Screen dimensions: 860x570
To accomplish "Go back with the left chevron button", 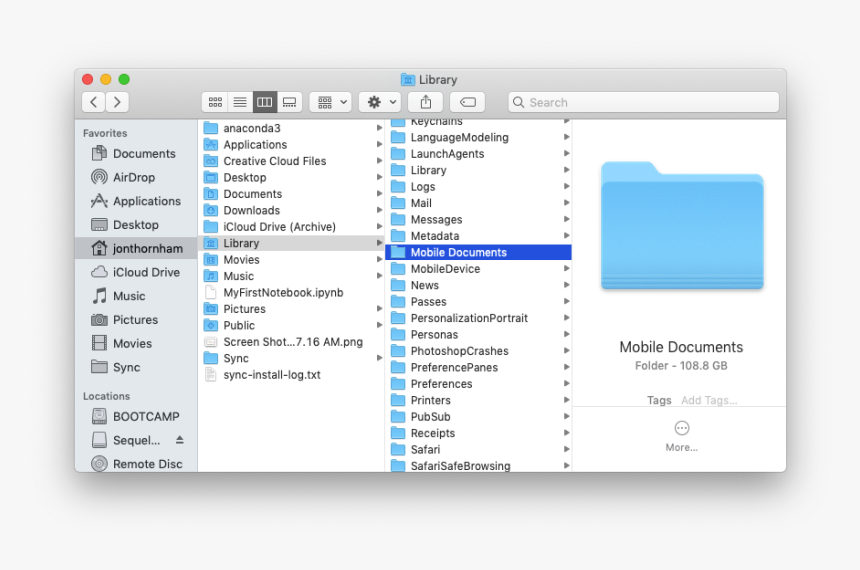I will pos(94,102).
